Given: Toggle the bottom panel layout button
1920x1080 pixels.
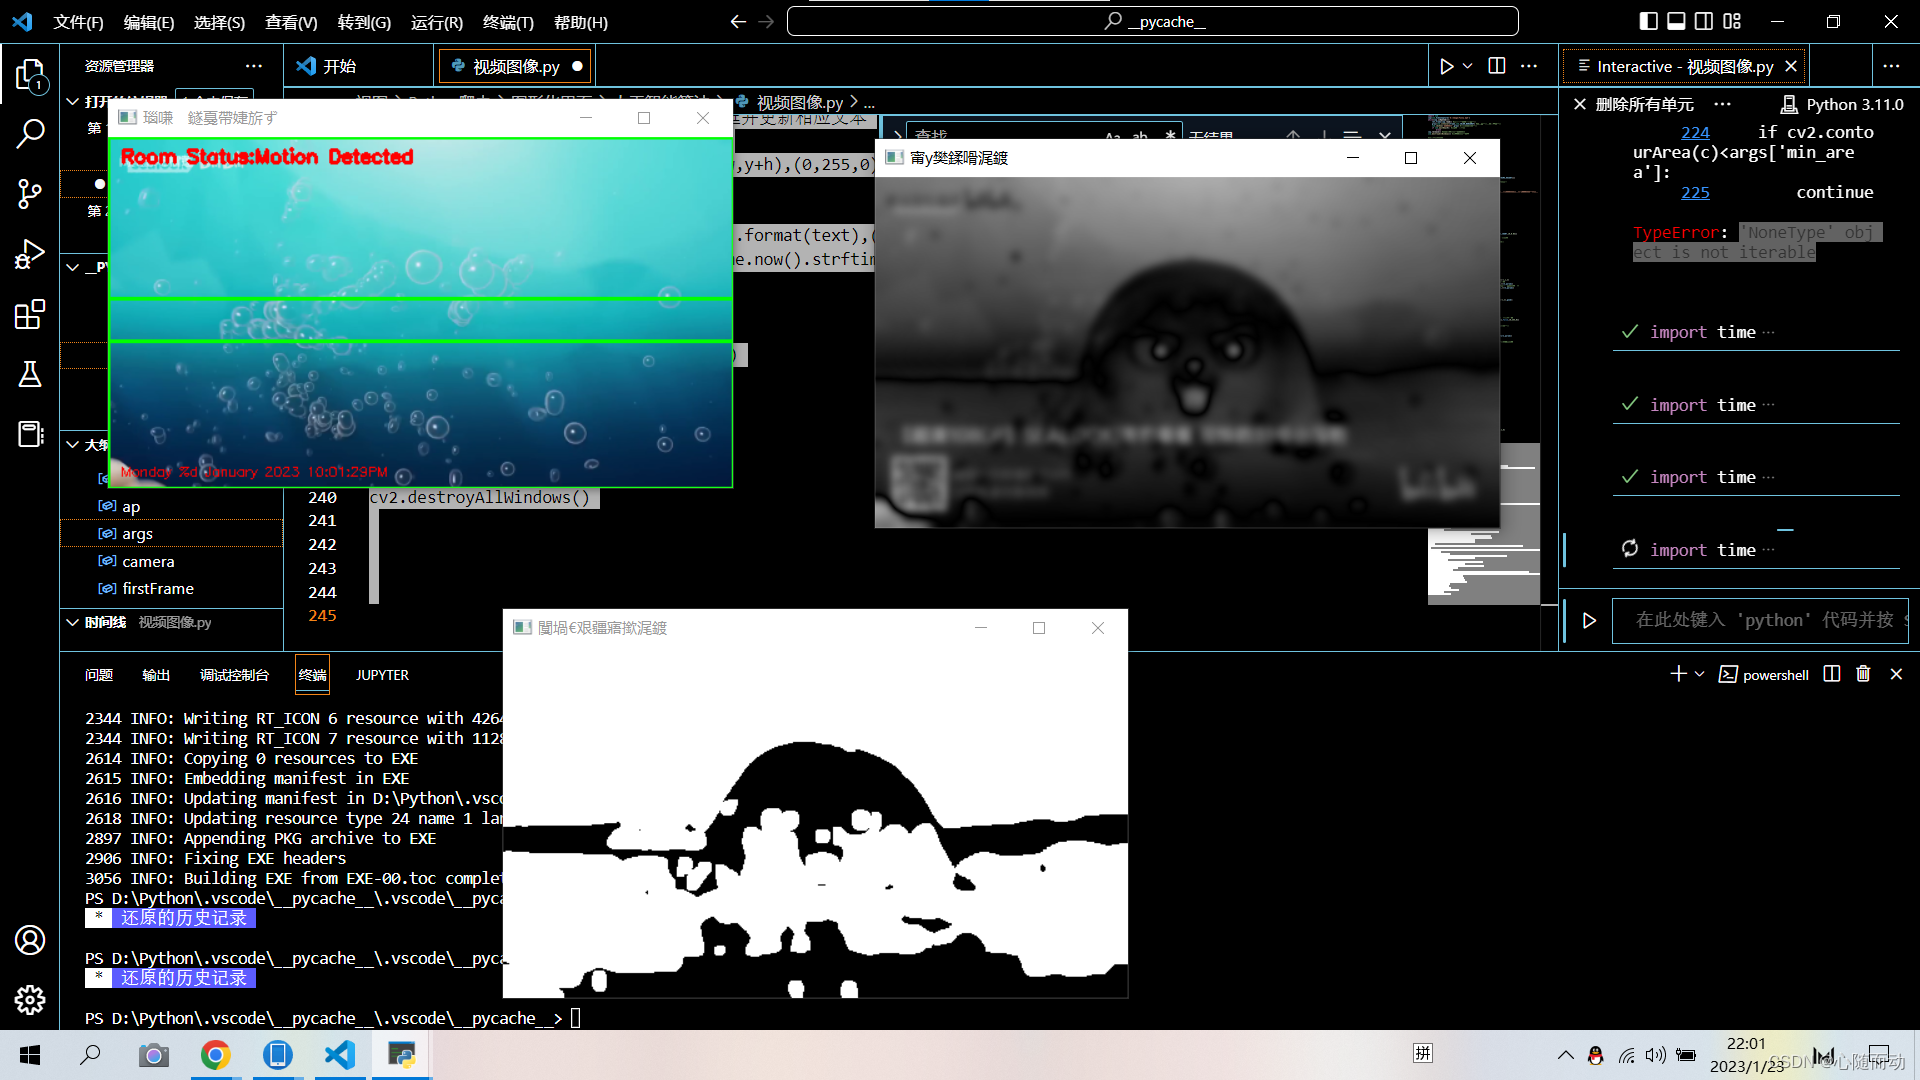Looking at the screenshot, I should click(x=1677, y=21).
